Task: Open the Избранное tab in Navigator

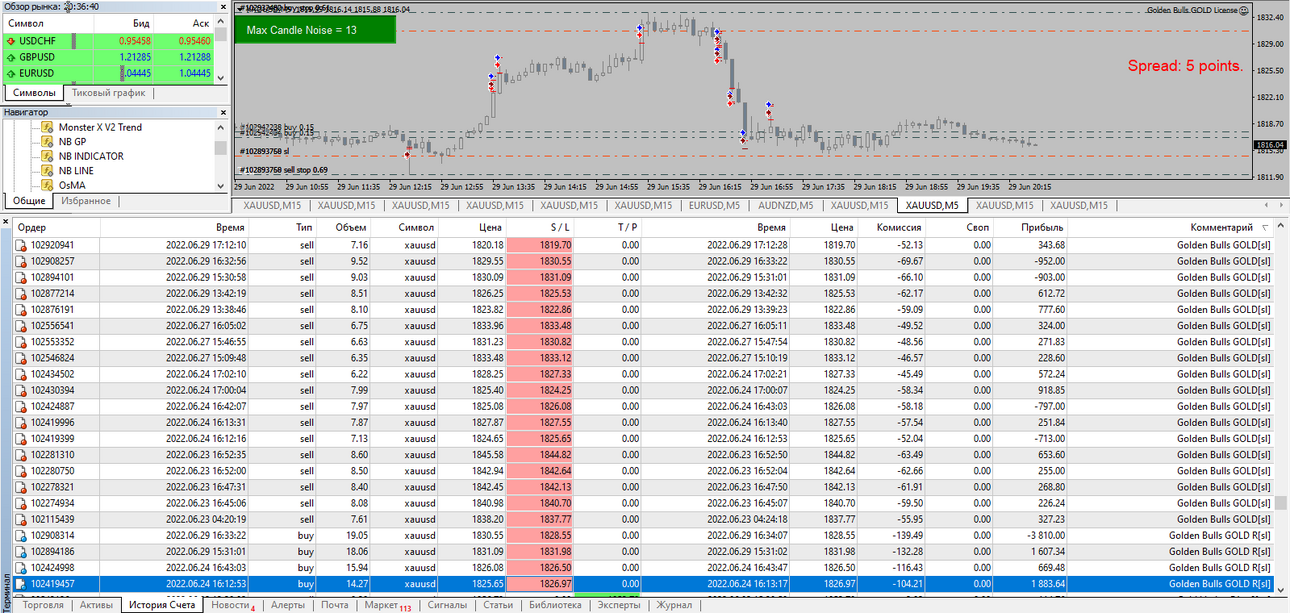Action: (86, 201)
